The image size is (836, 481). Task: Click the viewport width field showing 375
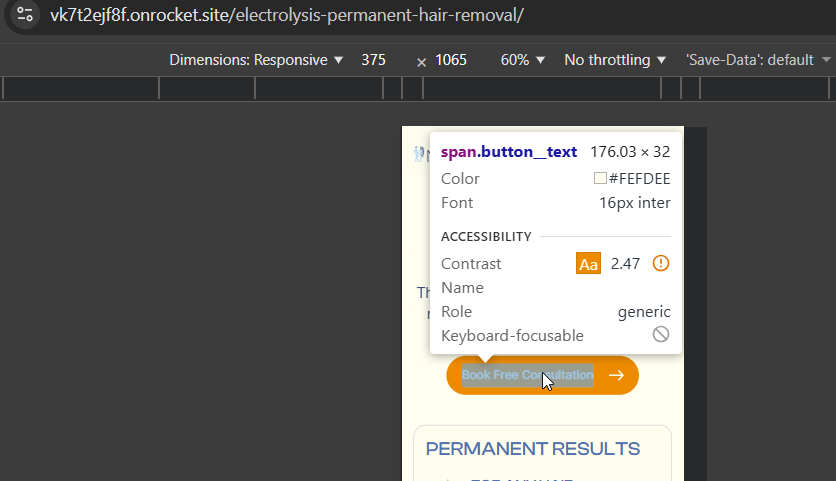point(373,60)
